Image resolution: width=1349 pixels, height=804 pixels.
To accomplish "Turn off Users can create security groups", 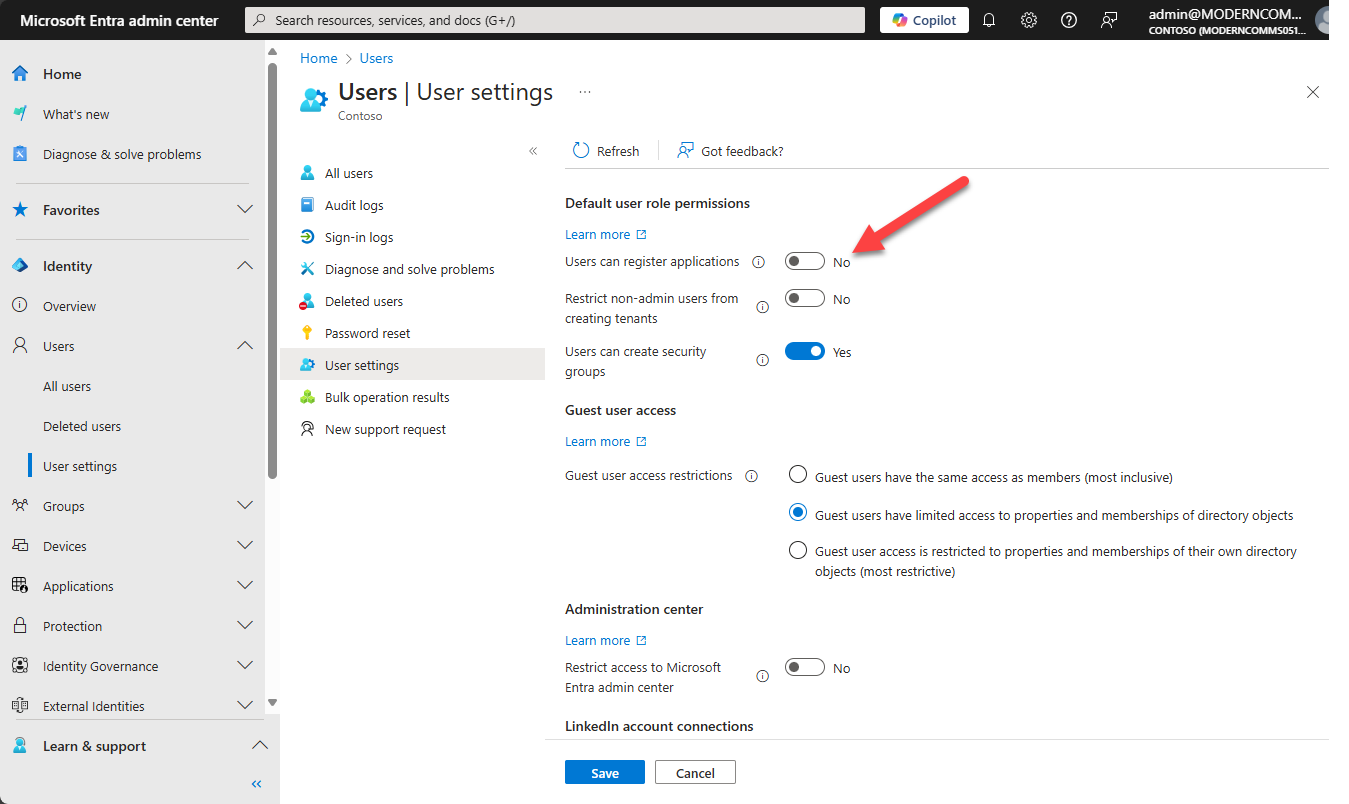I will point(805,352).
